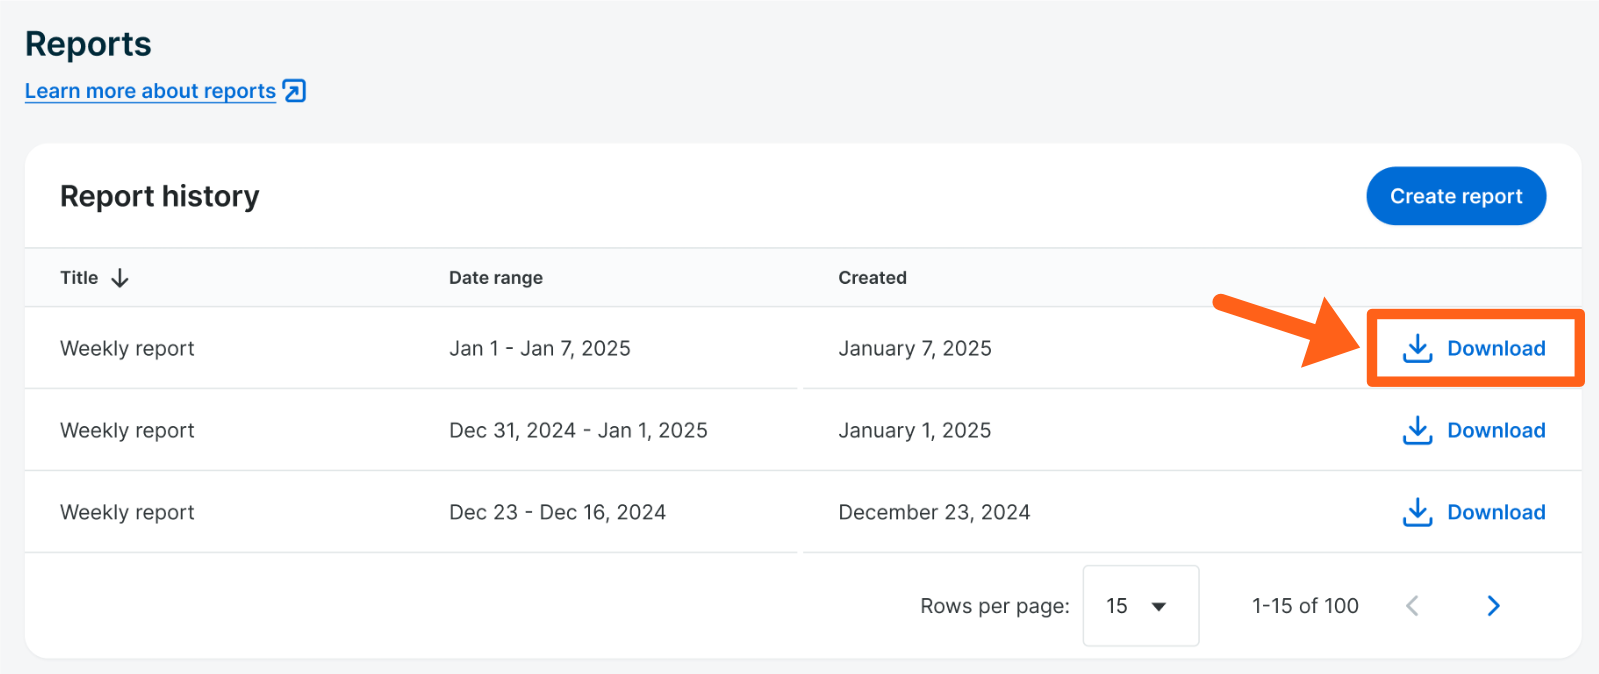Viewport: 1599px width, 674px height.
Task: Open the rows per page dropdown
Action: pyautogui.click(x=1140, y=606)
